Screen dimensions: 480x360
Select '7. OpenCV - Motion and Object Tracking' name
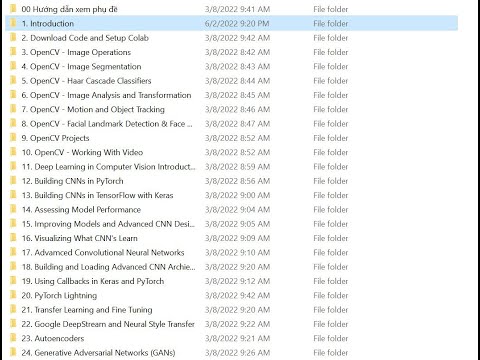click(x=93, y=110)
